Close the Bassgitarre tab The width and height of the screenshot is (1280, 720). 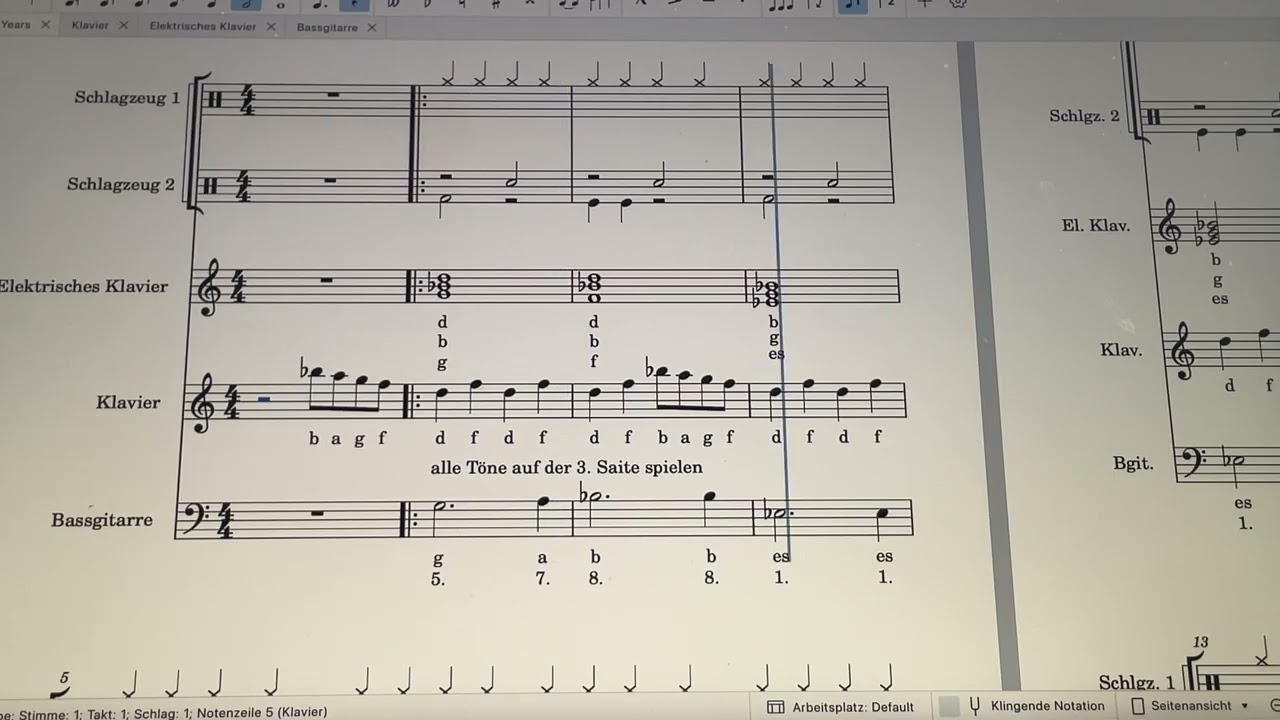(372, 27)
